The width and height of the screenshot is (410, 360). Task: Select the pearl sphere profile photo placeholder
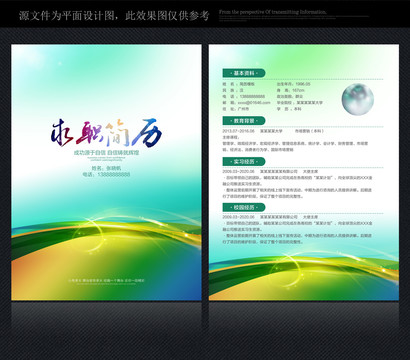(358, 99)
